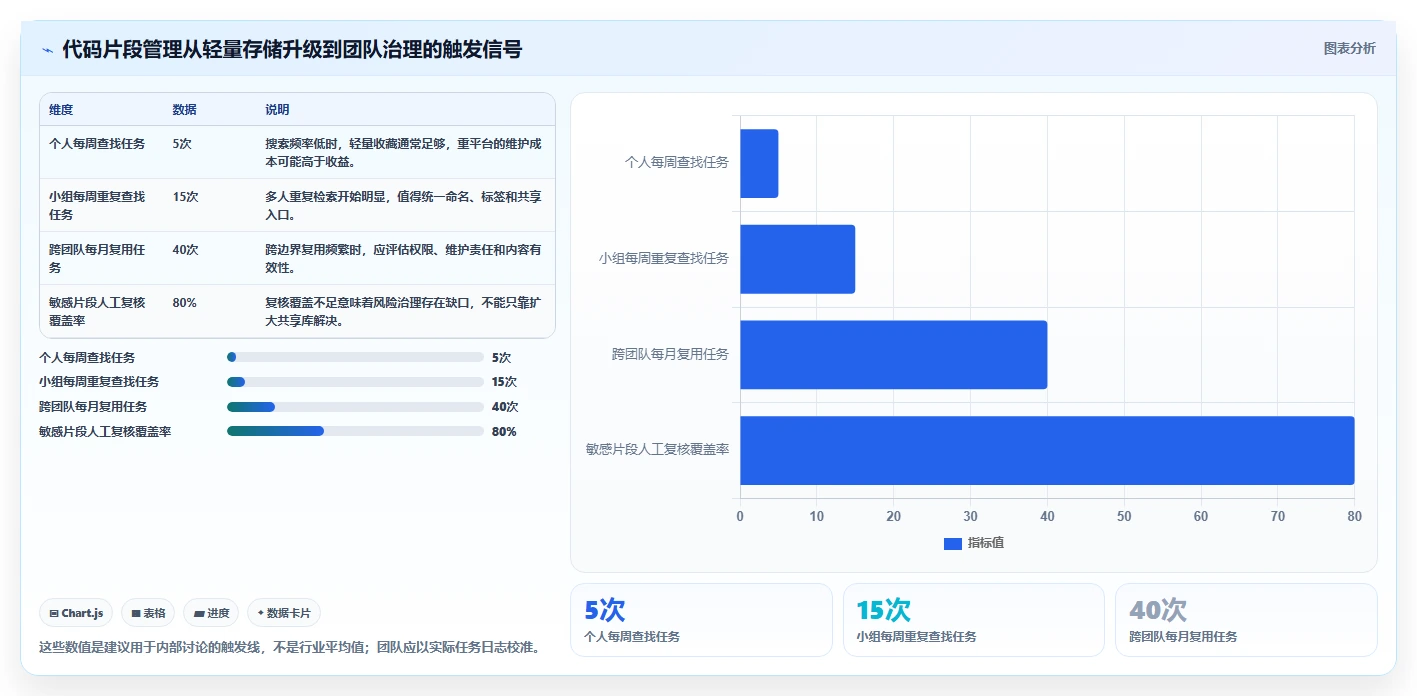Screen dimensions: 1417x696
Task: Click the 敏感片段人工复核覆盖率 progress label
Action: pos(105,432)
